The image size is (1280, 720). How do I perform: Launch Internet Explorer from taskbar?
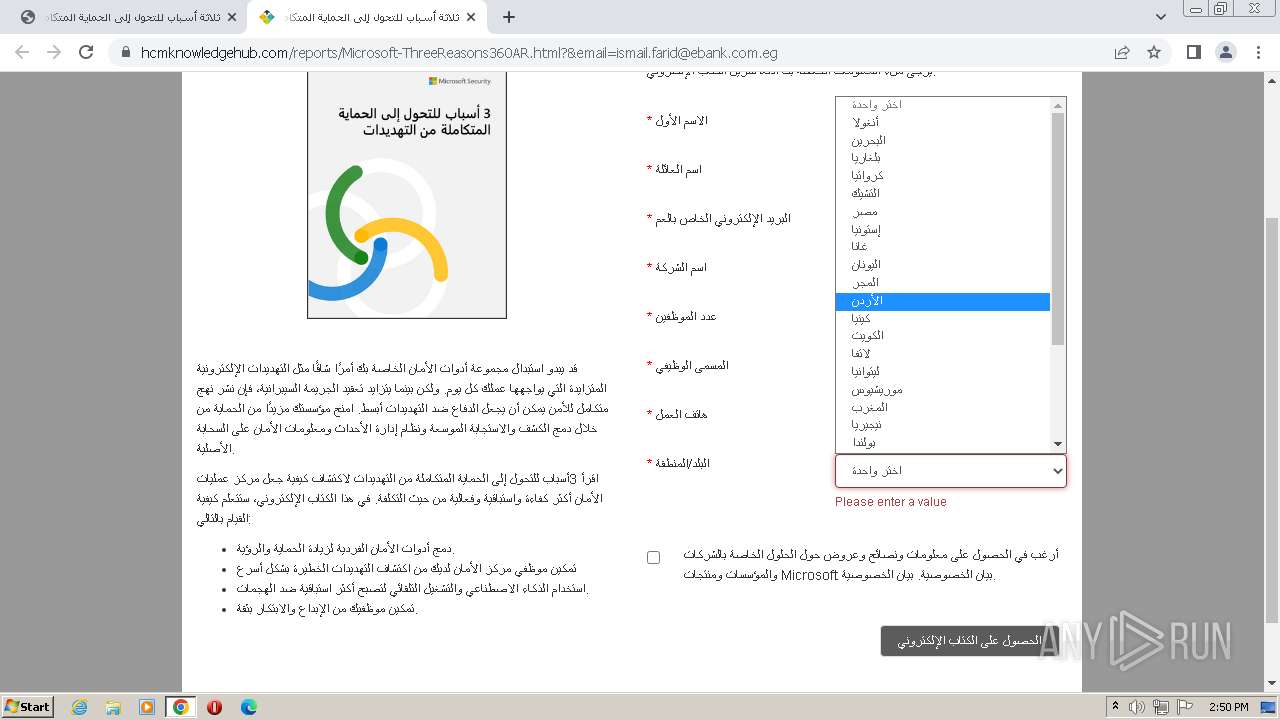tap(79, 707)
